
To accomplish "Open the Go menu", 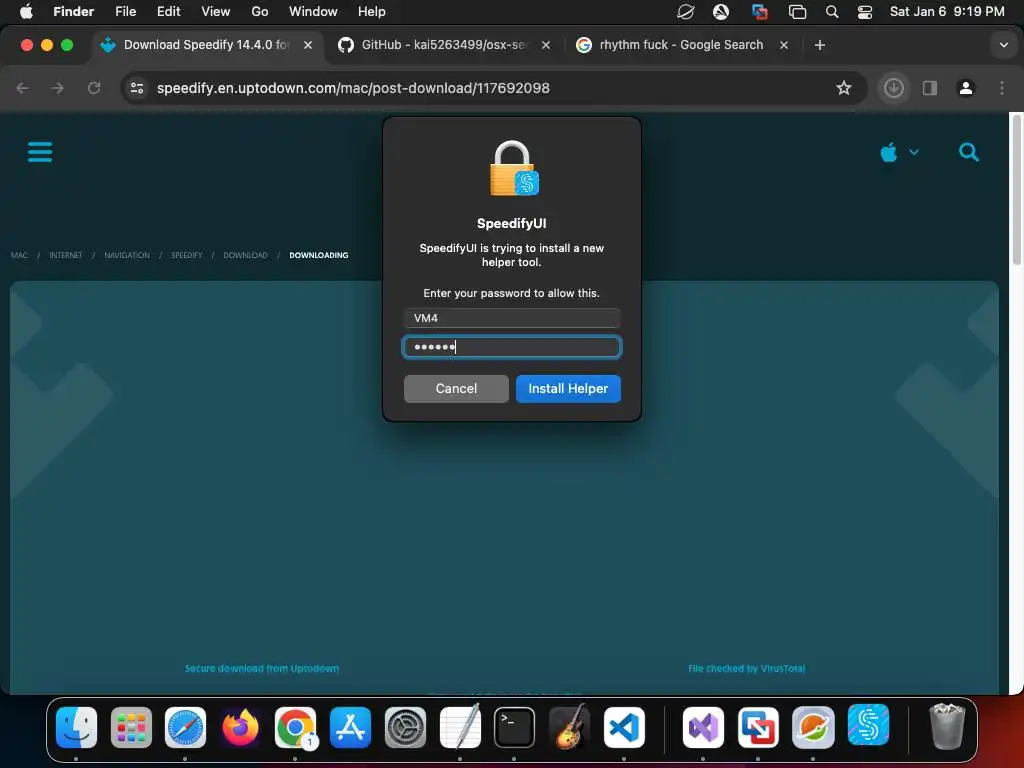I will point(260,12).
